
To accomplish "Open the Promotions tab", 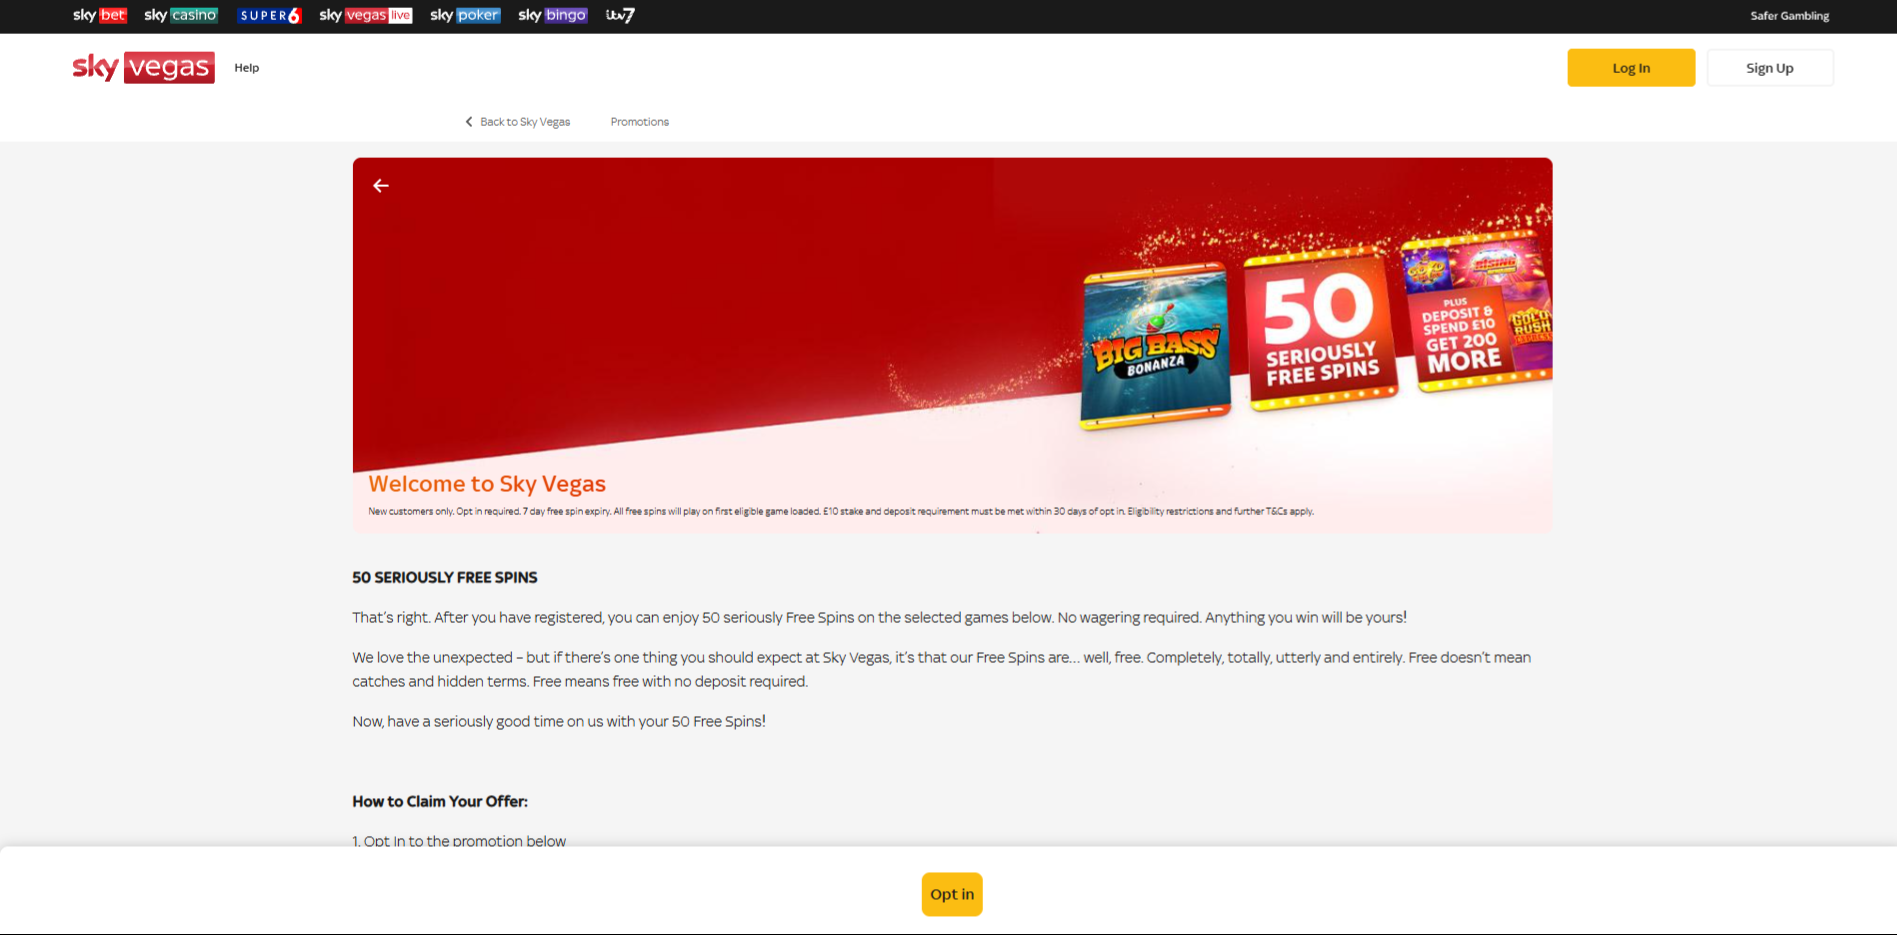I will pos(640,122).
